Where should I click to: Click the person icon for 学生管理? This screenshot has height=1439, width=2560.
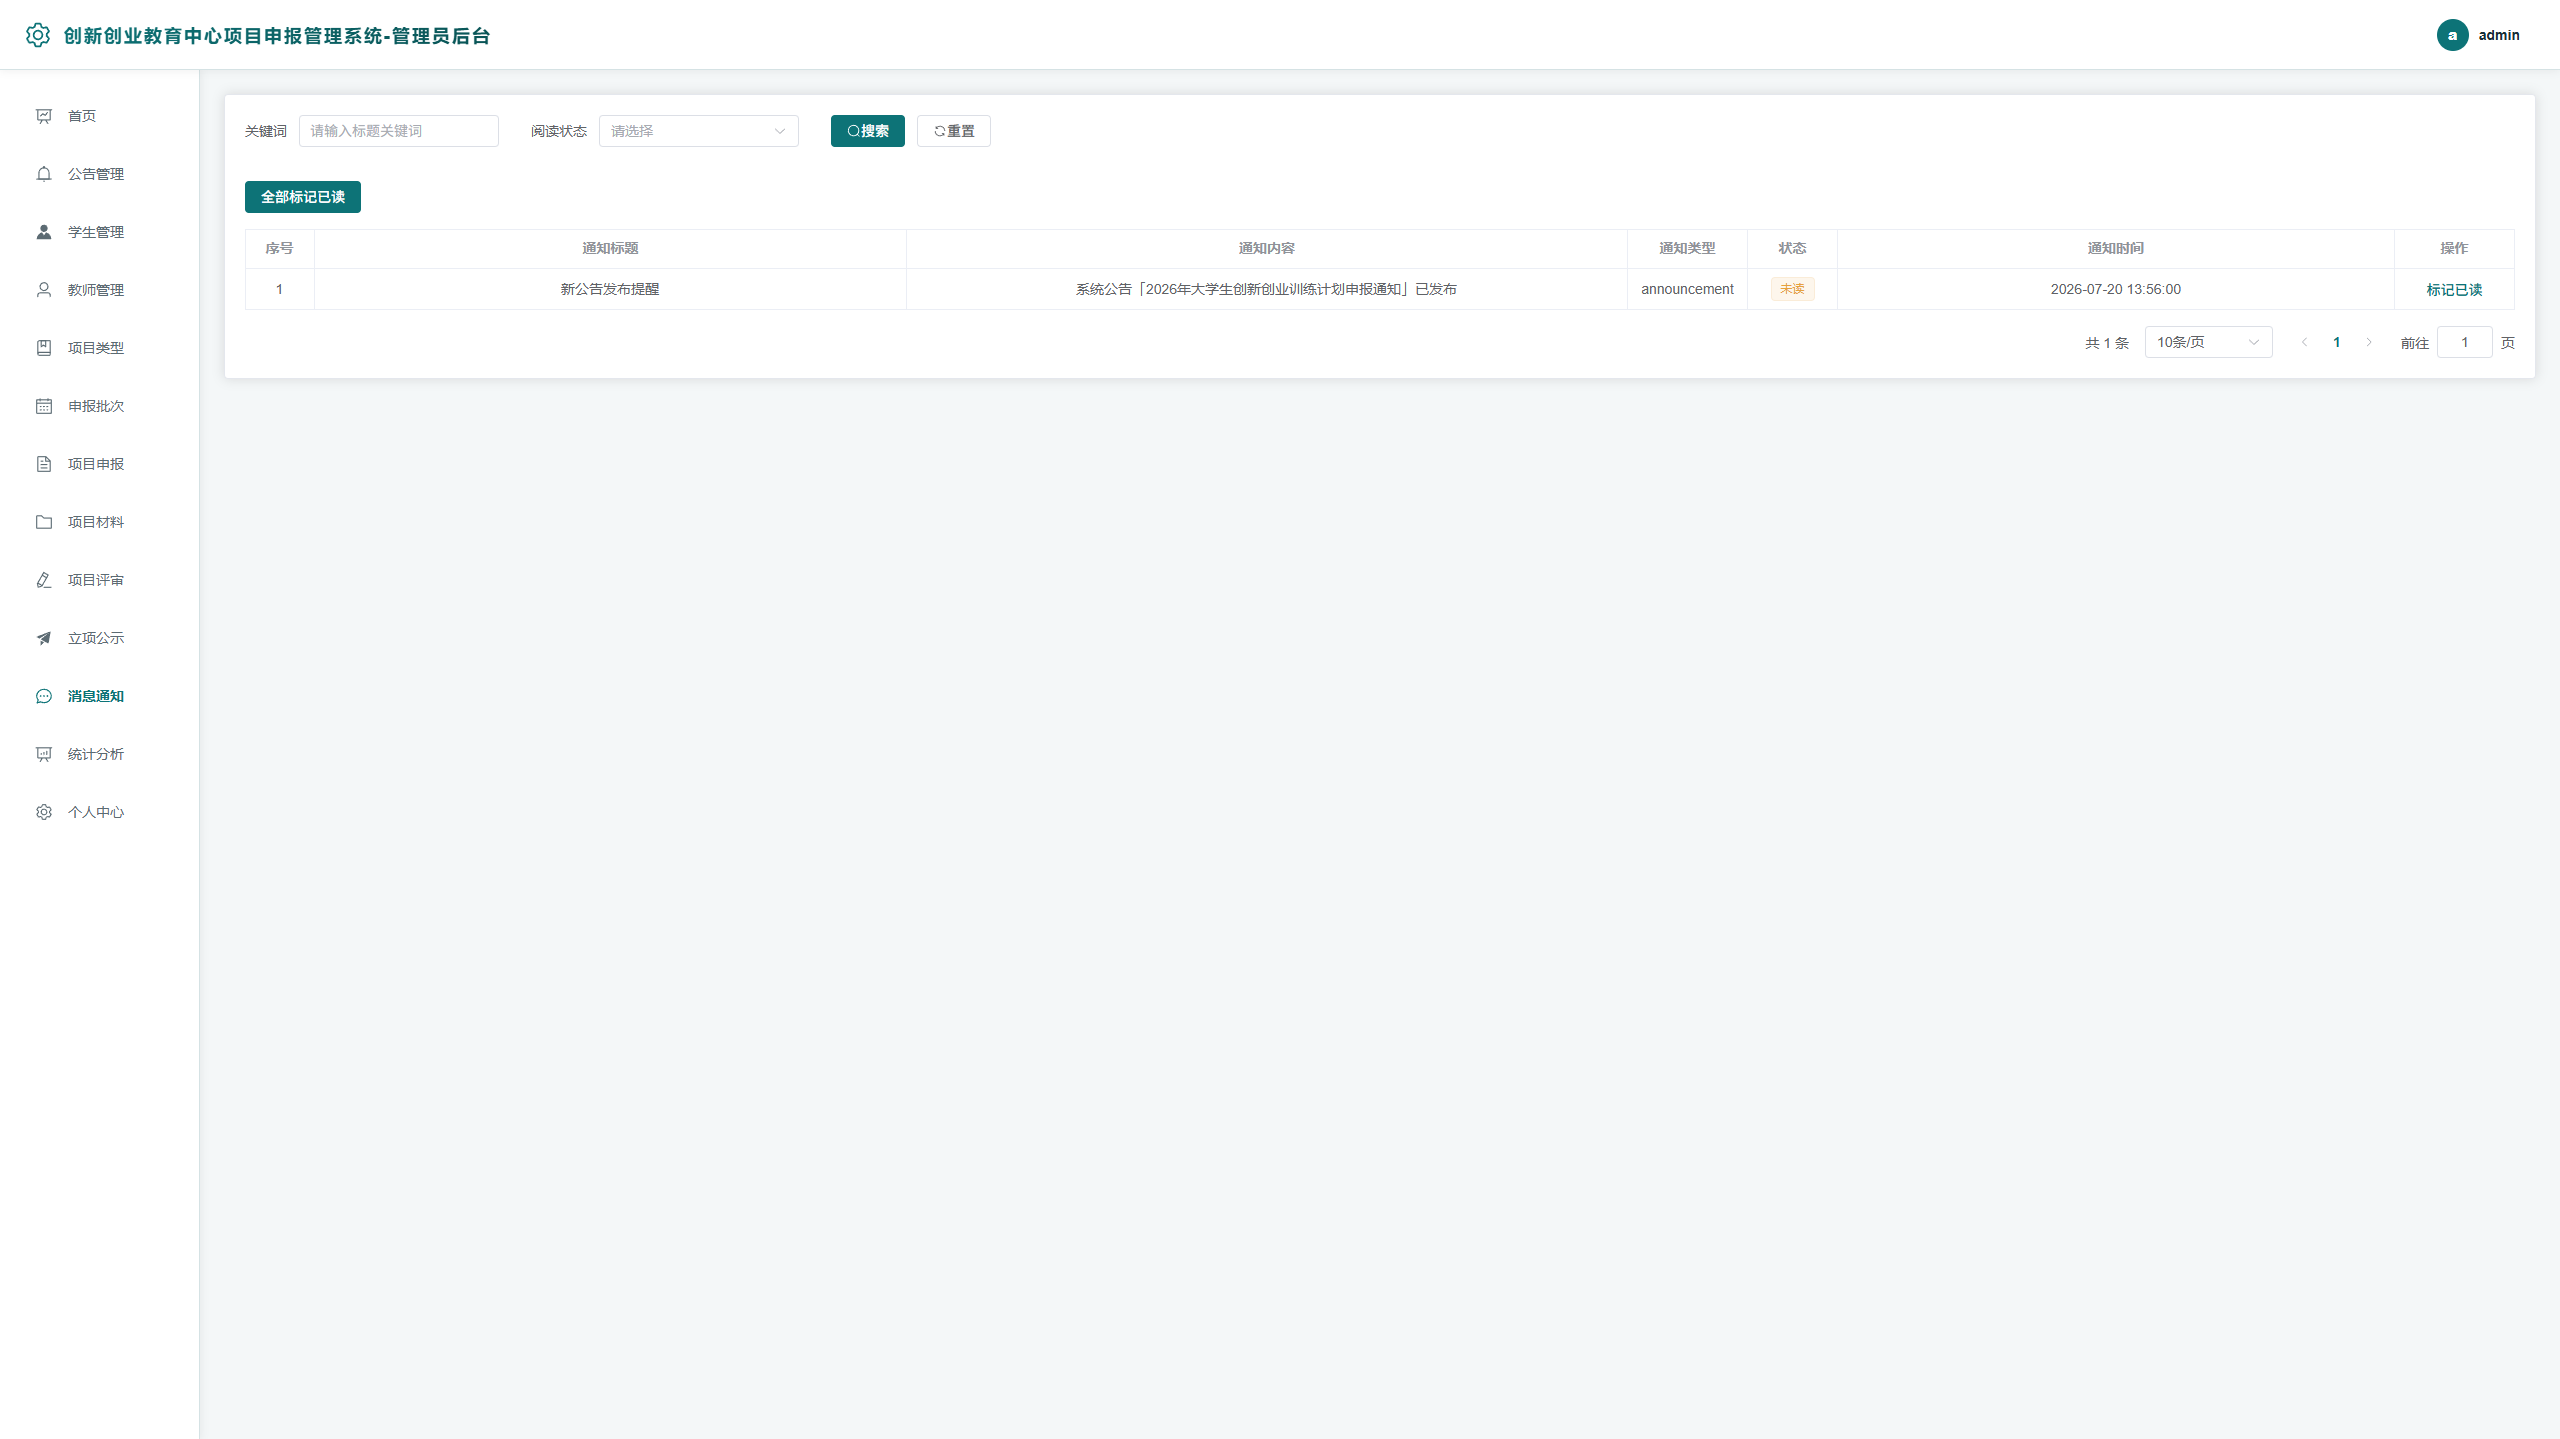click(44, 232)
